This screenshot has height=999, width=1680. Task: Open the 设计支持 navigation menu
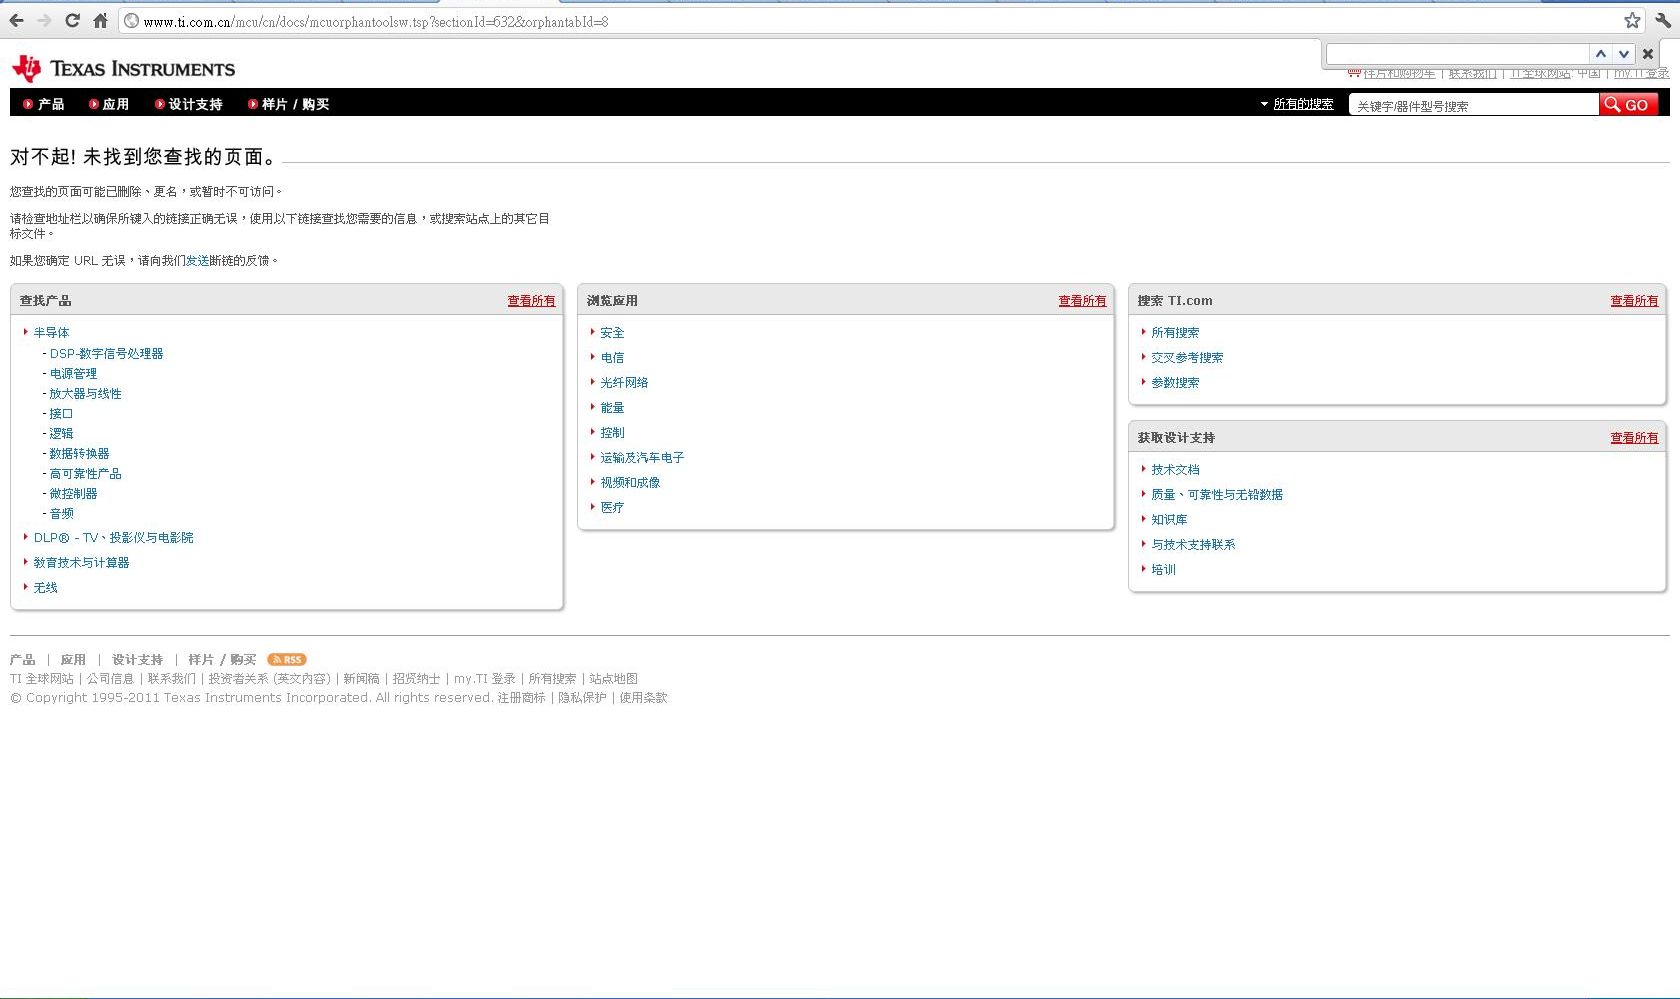click(188, 104)
